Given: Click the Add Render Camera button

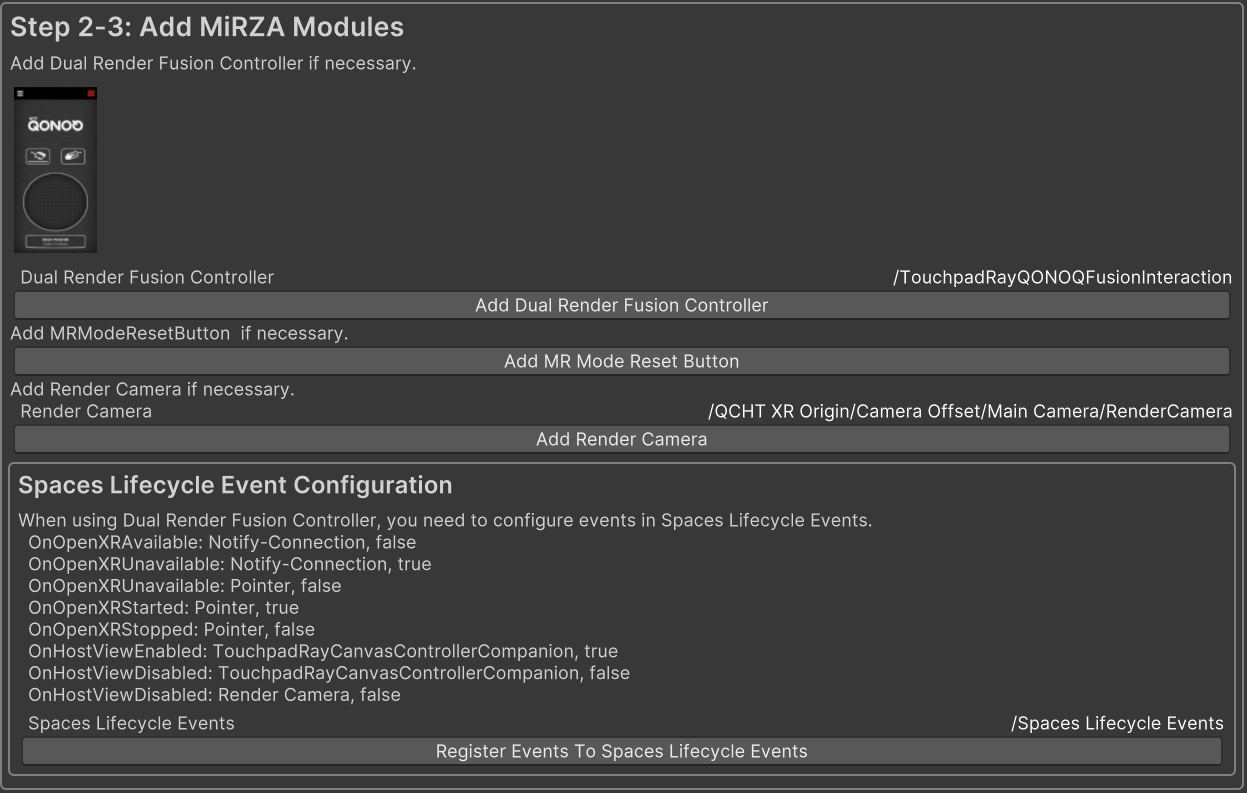Looking at the screenshot, I should tap(620, 438).
